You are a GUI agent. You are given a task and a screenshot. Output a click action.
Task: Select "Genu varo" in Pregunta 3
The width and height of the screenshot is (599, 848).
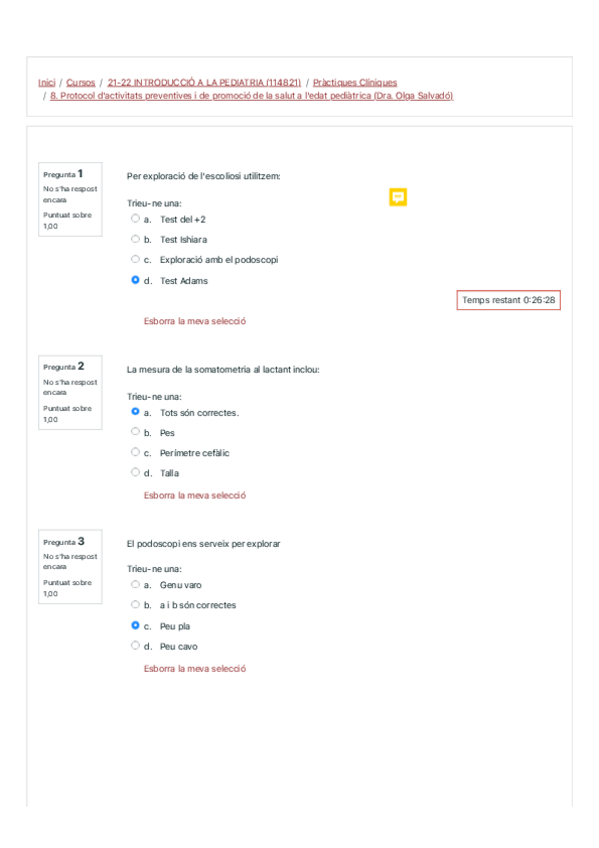(x=136, y=585)
